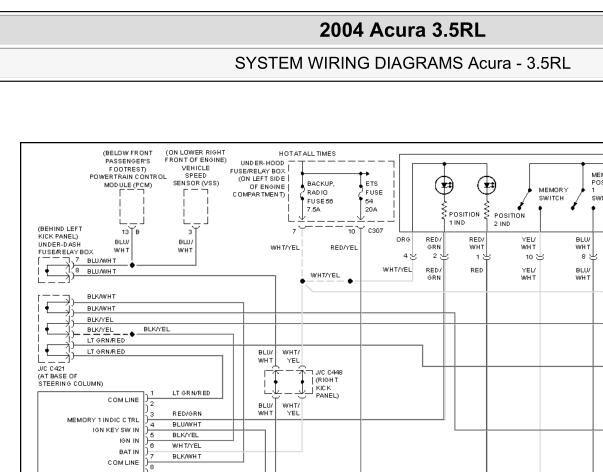This screenshot has width=603, height=472.
Task: Click the 'IGN IN' pin label
Action: tap(129, 441)
